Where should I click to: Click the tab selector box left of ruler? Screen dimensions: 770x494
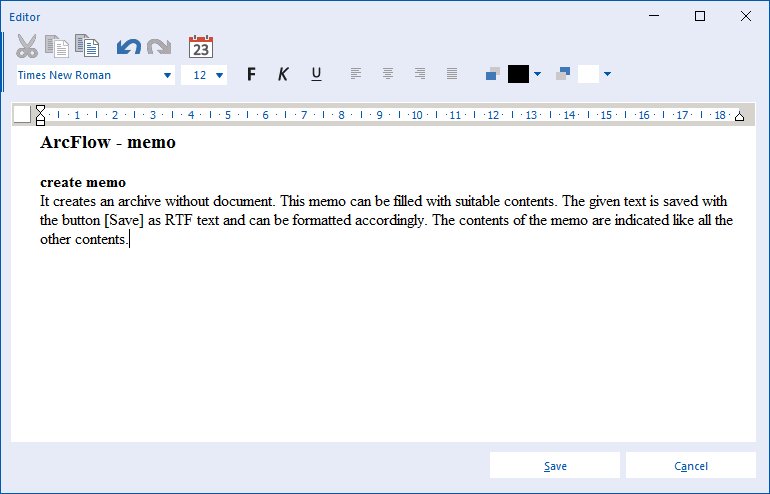(22, 114)
